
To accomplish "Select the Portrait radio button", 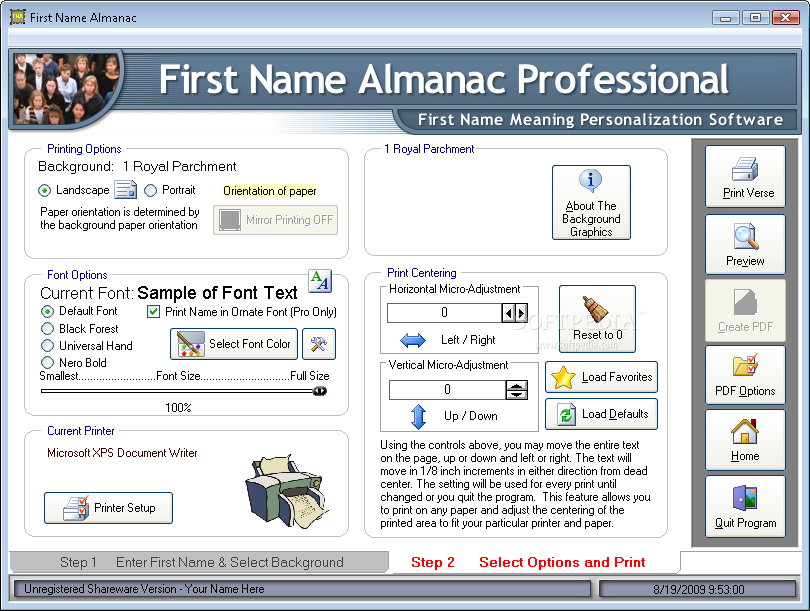I will point(150,191).
